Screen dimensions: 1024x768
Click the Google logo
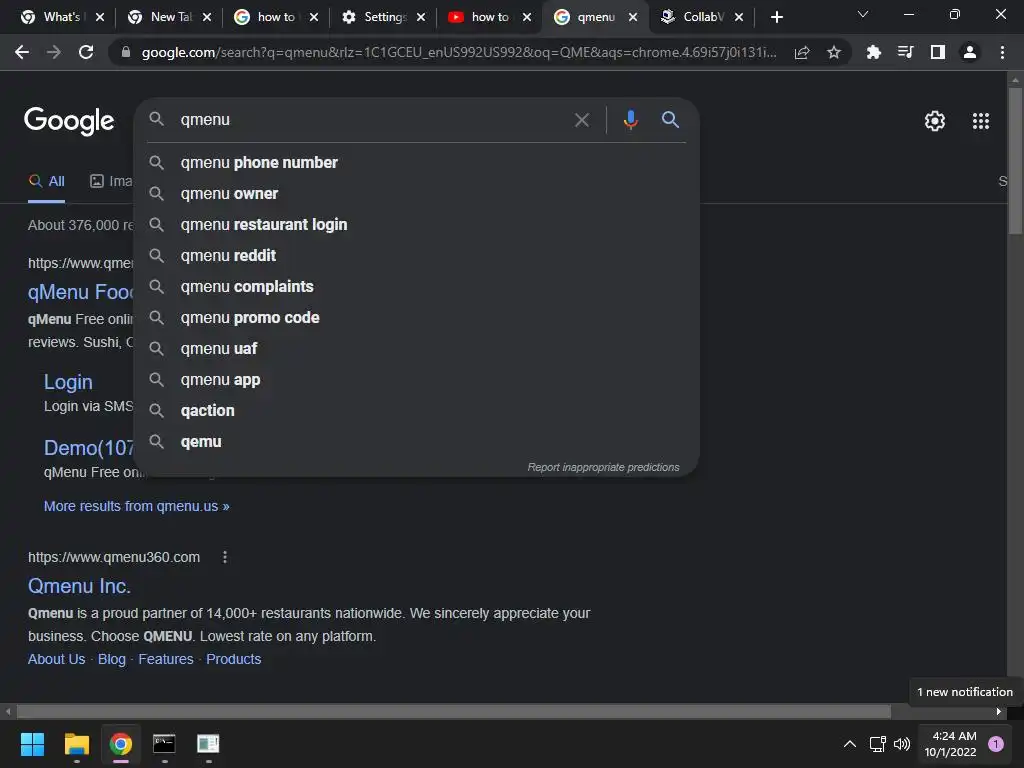(69, 121)
